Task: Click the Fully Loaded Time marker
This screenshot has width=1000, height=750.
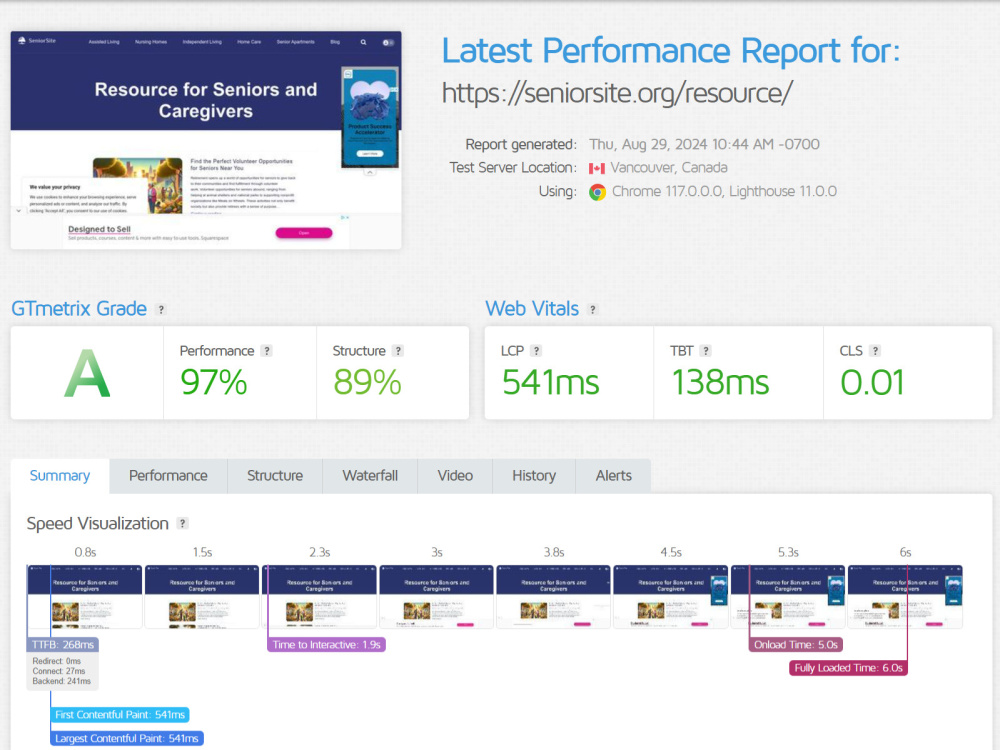Action: [x=848, y=668]
